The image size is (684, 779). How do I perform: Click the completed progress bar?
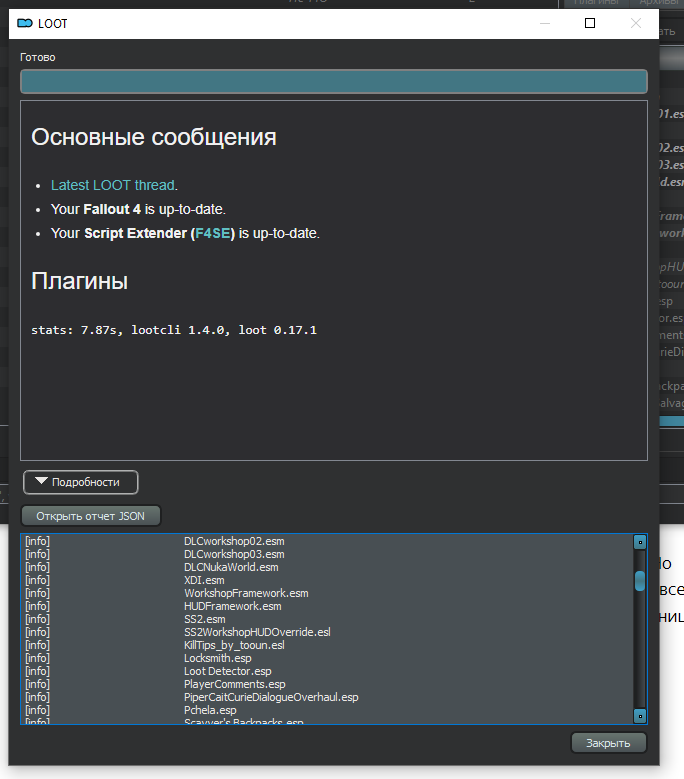click(334, 81)
